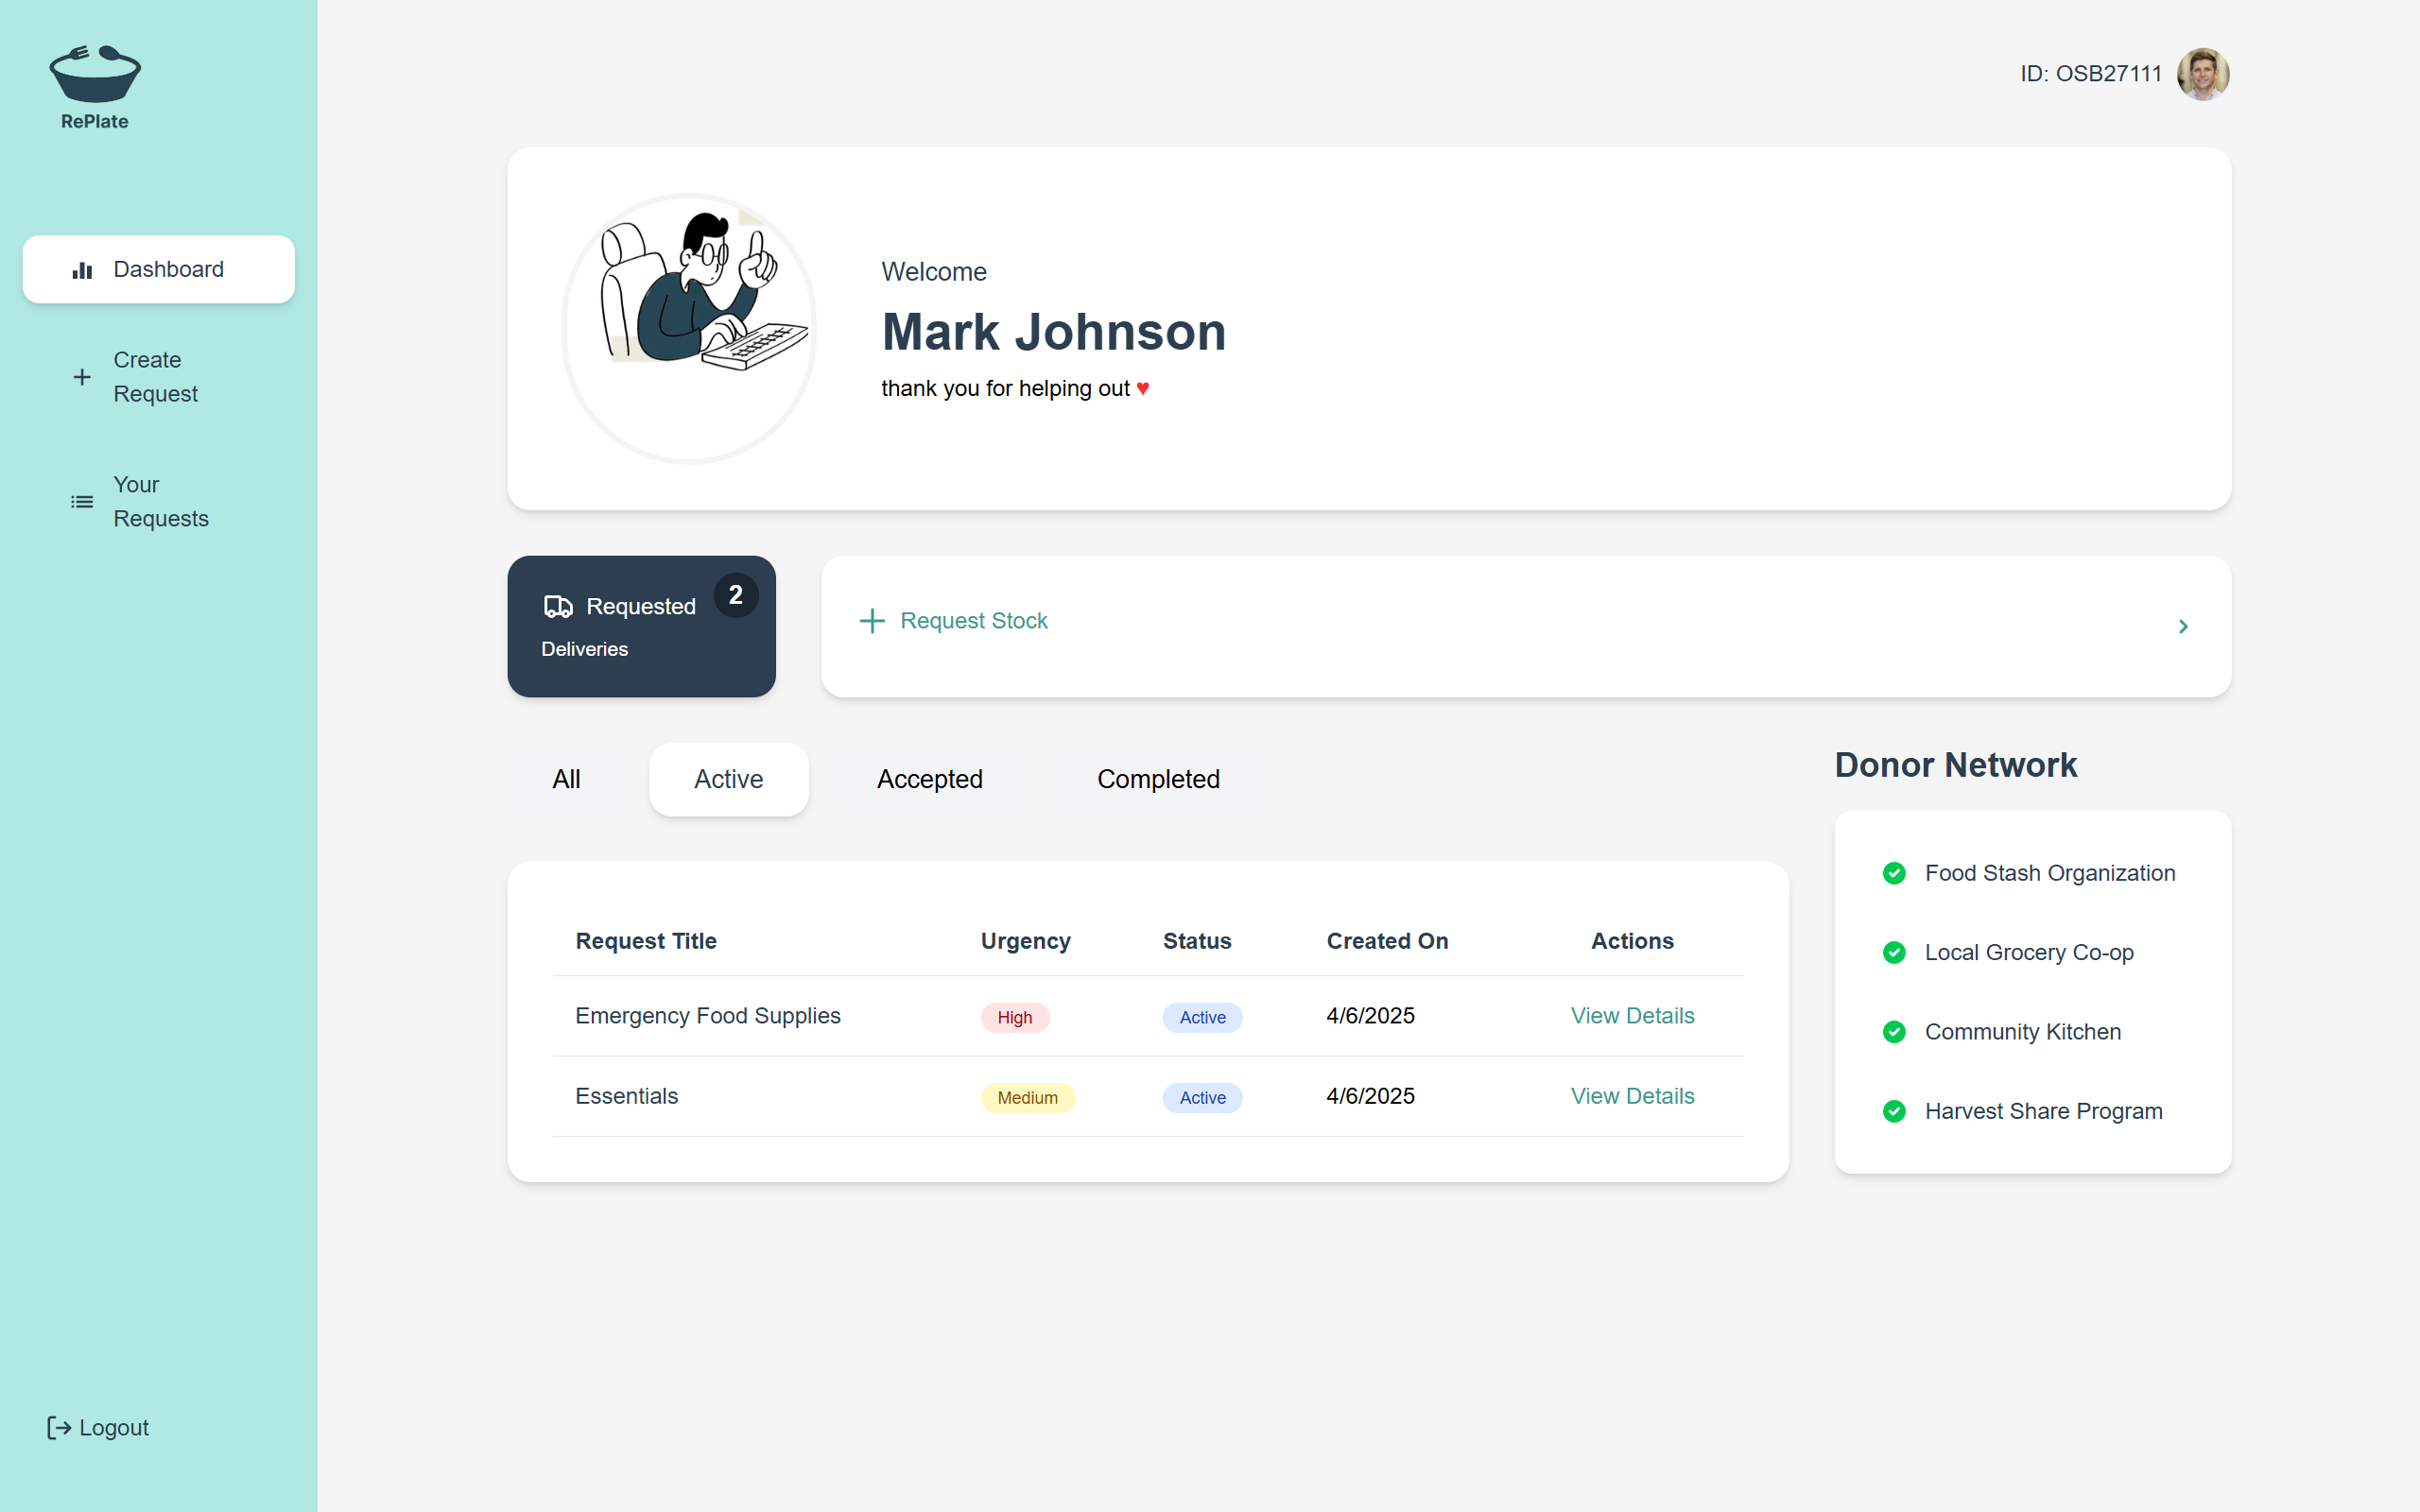The image size is (2420, 1512).
Task: Open Your Requests in the sidebar
Action: 160,502
